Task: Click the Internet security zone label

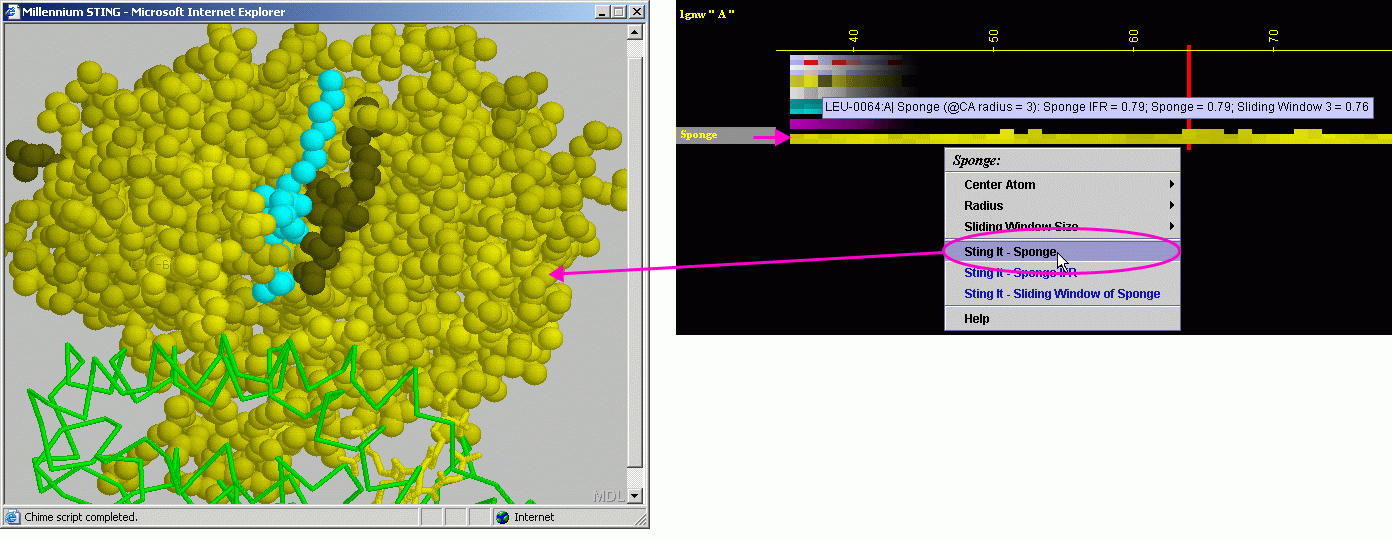Action: click(534, 517)
